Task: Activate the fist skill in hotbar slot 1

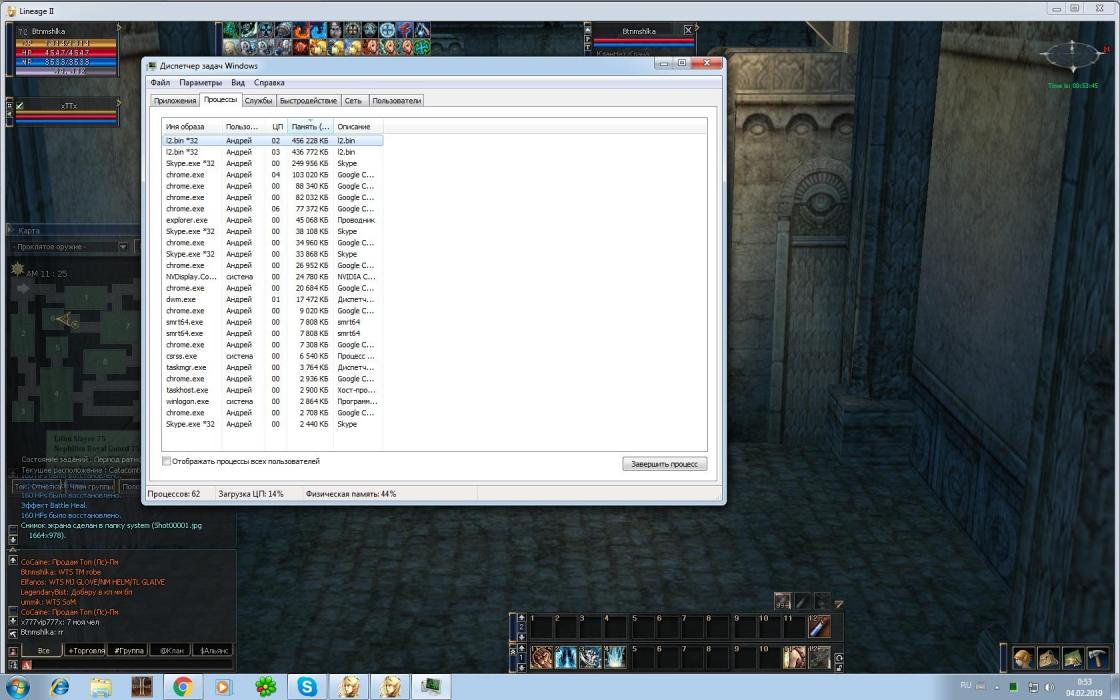Action: coord(541,657)
